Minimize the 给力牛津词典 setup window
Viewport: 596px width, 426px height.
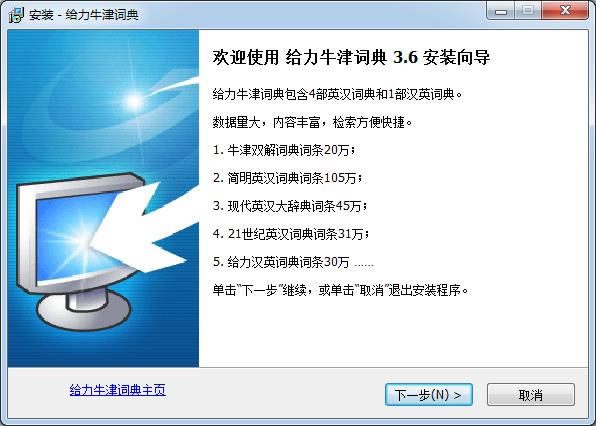click(x=501, y=10)
